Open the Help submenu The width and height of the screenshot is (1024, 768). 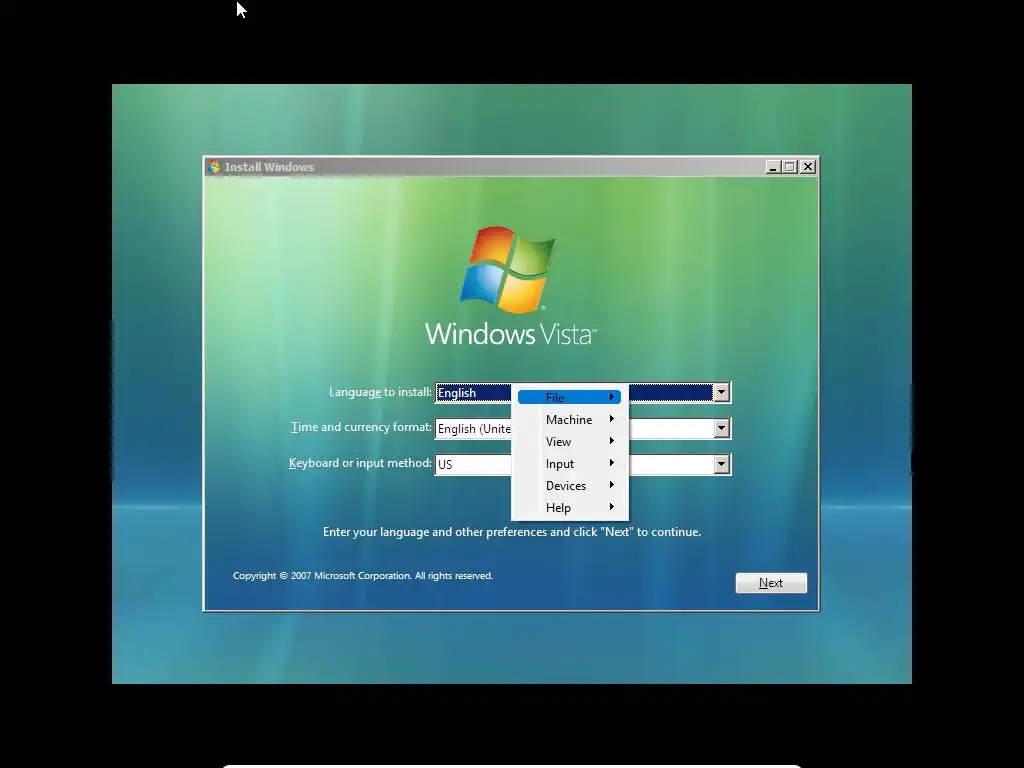pyautogui.click(x=569, y=507)
